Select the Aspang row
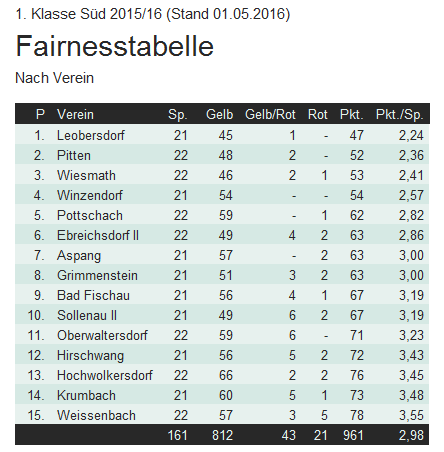This screenshot has width=444, height=452. 222,255
